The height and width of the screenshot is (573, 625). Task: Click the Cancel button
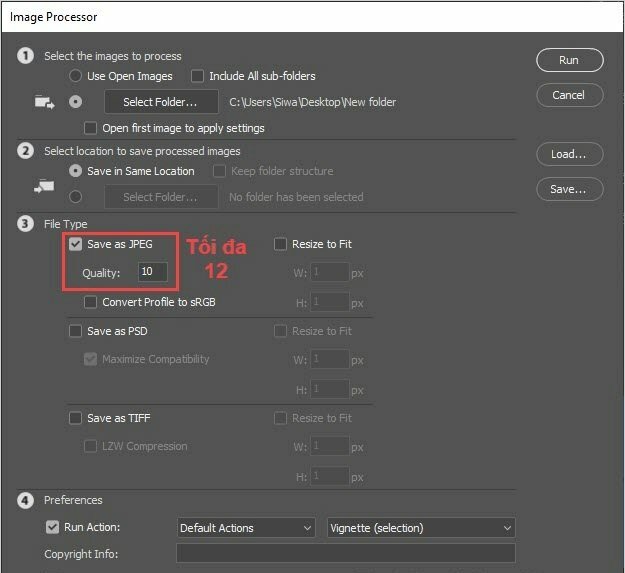pyautogui.click(x=569, y=95)
